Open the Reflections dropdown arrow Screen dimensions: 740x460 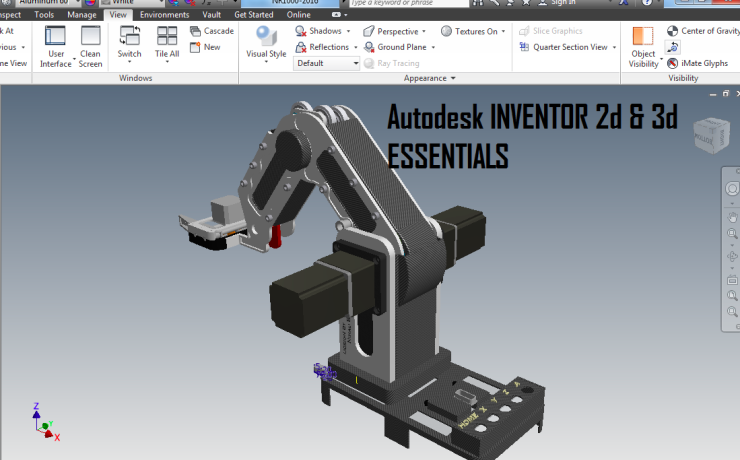[355, 47]
